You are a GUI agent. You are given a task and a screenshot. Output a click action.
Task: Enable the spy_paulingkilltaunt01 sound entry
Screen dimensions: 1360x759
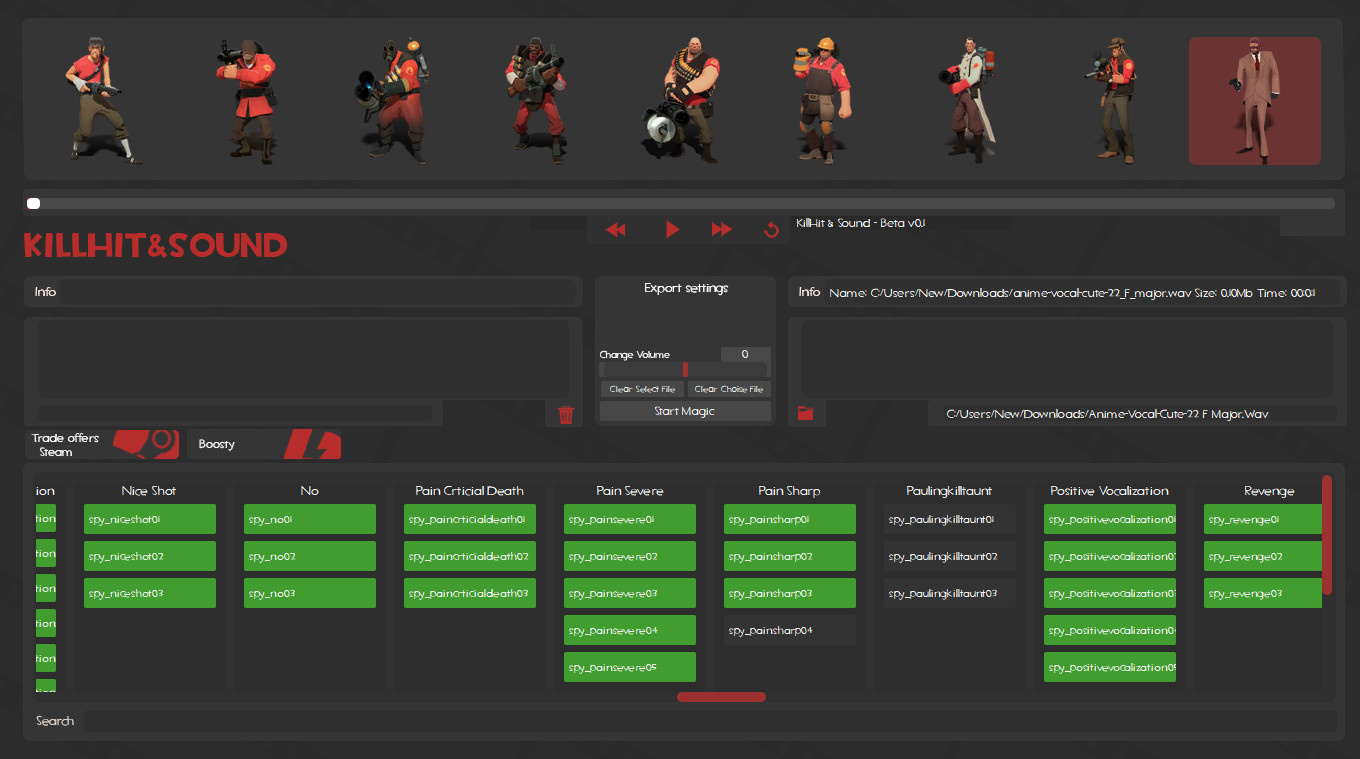[949, 519]
